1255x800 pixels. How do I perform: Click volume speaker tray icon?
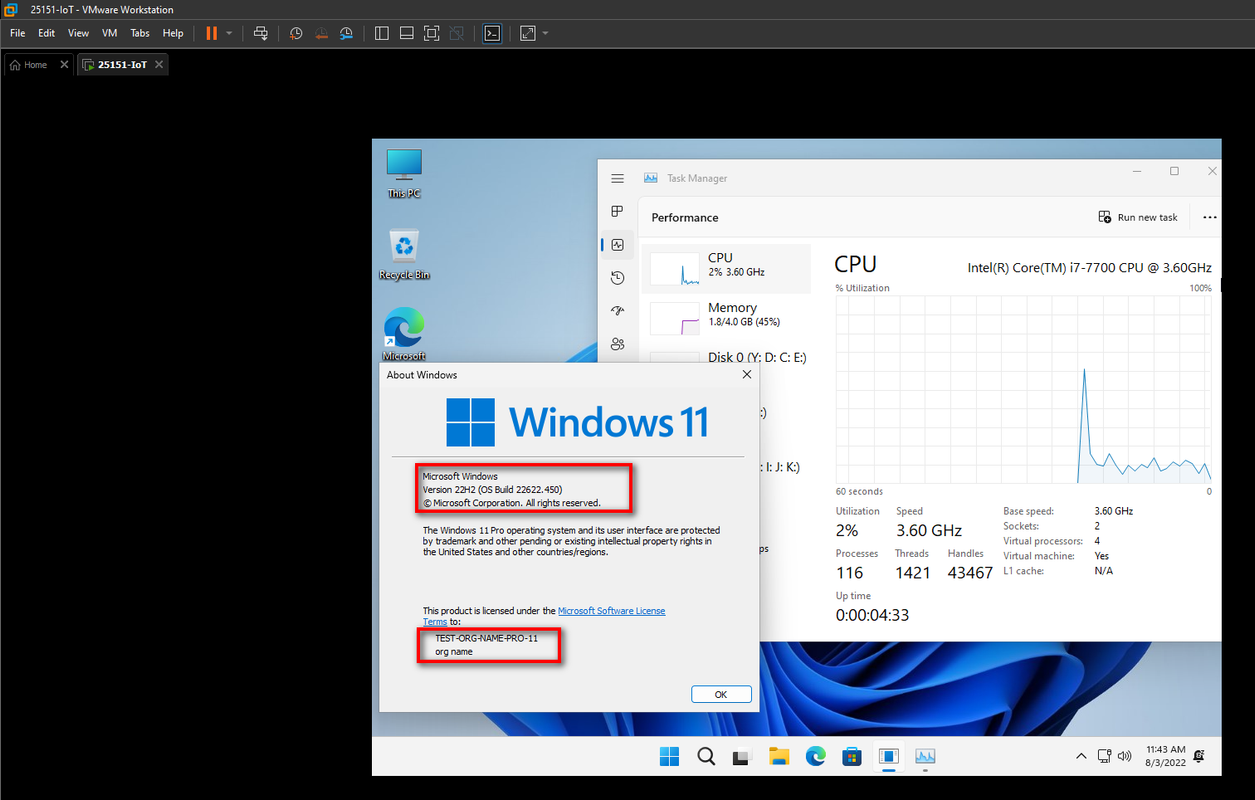point(1126,756)
